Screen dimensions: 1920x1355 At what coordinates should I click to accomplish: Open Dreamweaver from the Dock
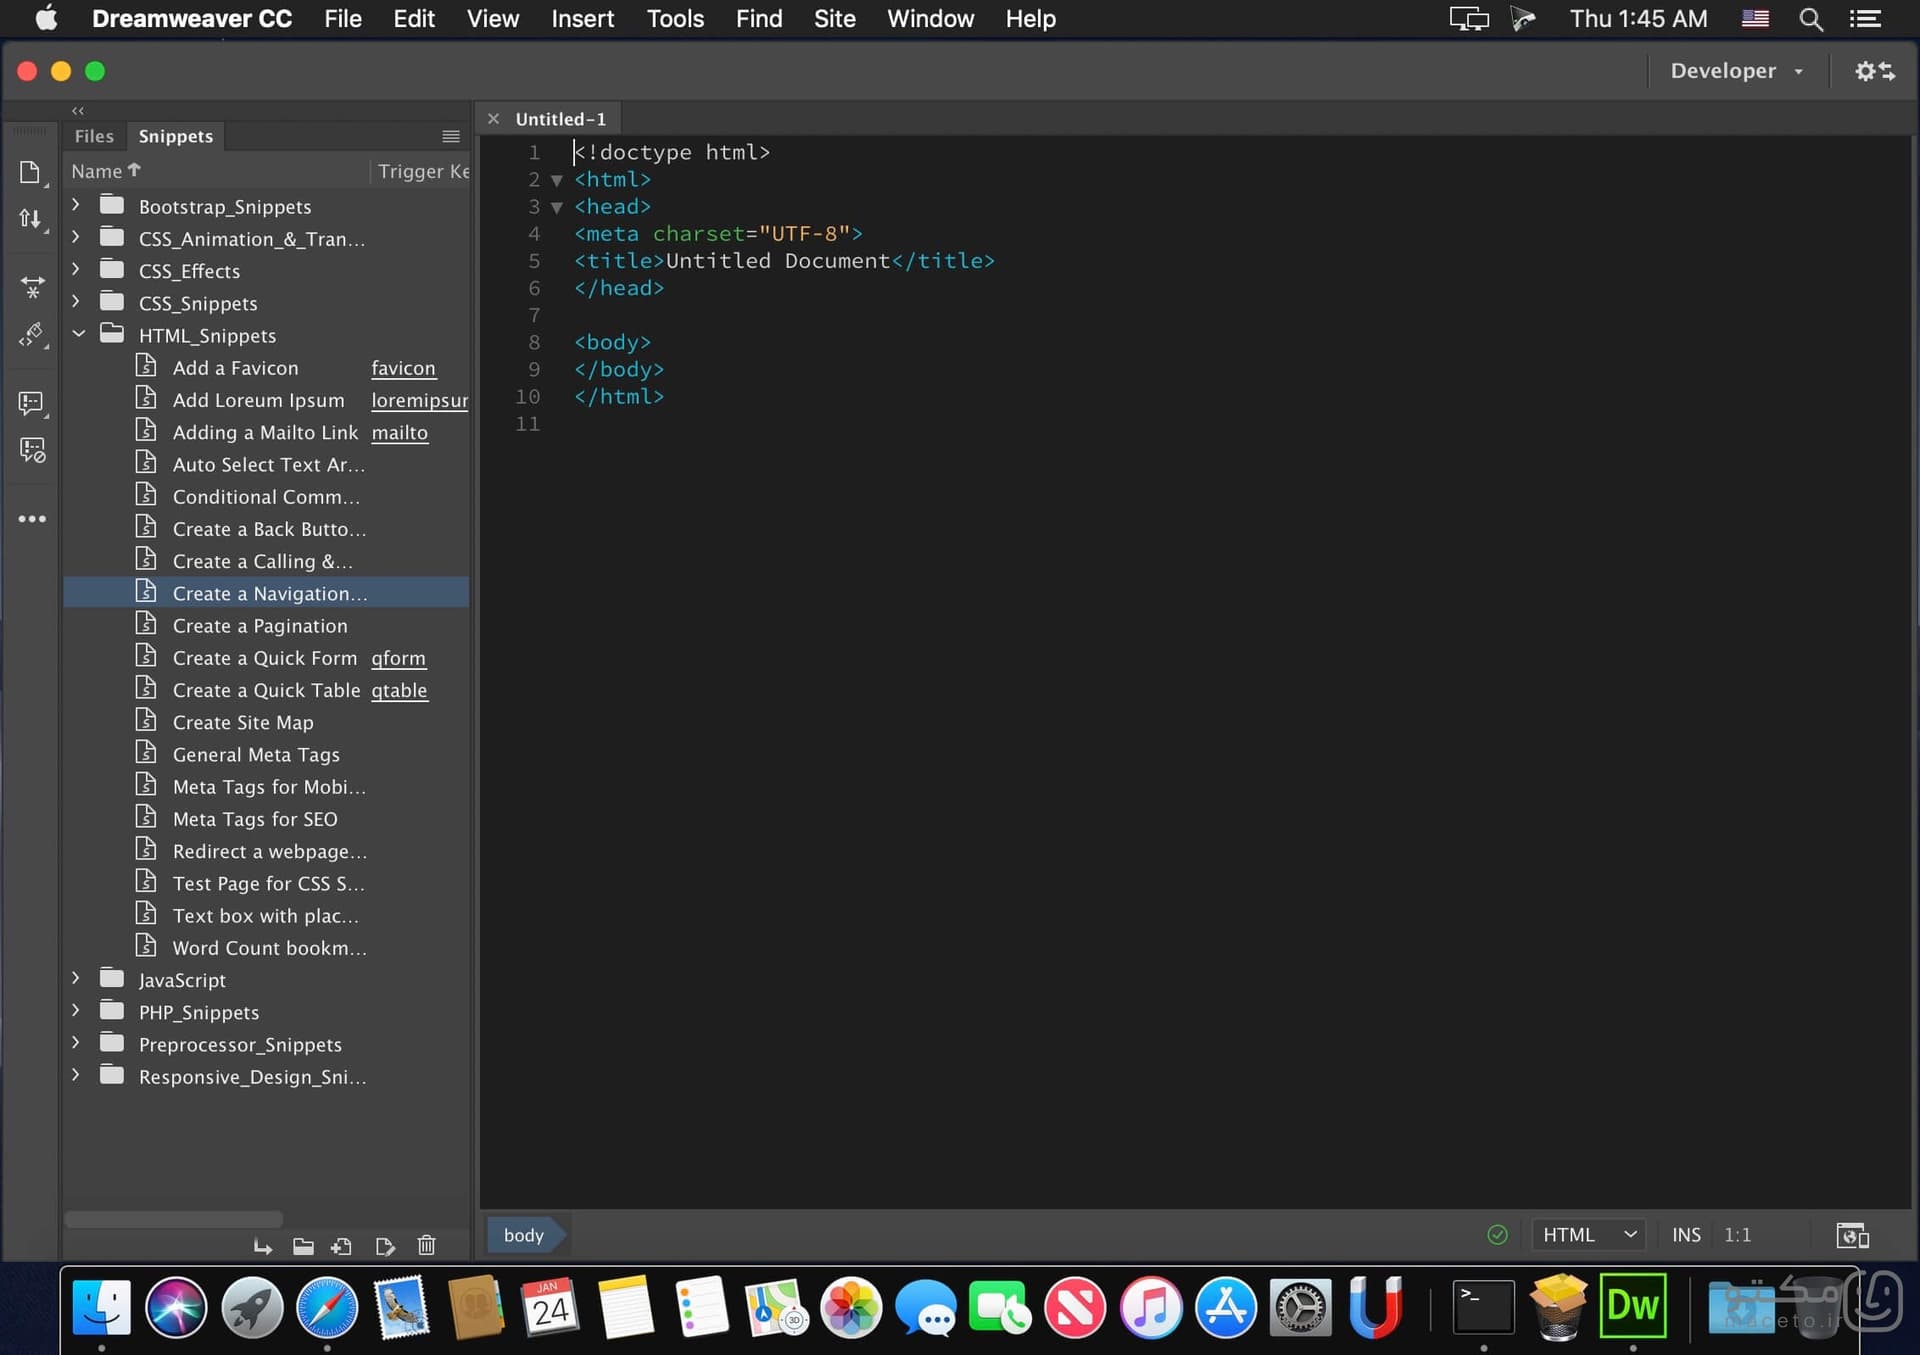coord(1632,1306)
